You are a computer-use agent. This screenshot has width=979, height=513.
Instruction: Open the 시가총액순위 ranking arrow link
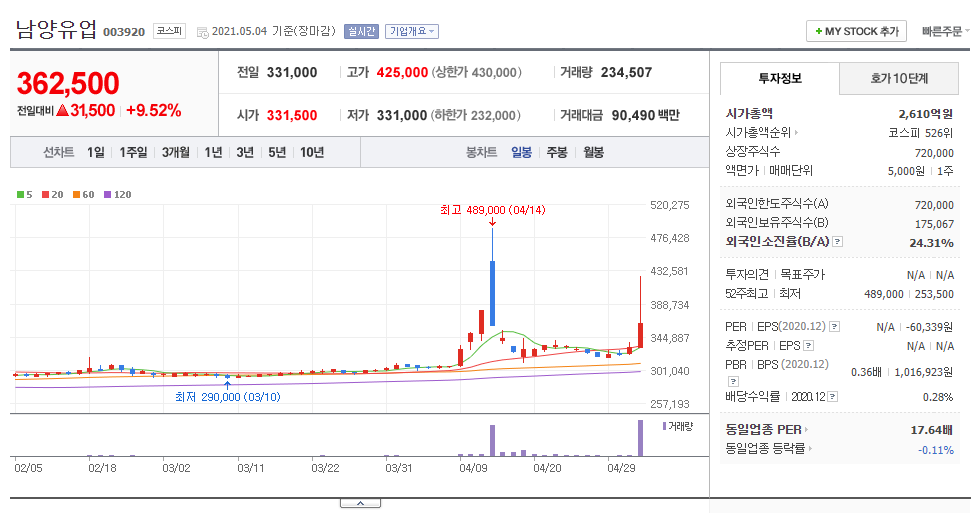point(762,133)
